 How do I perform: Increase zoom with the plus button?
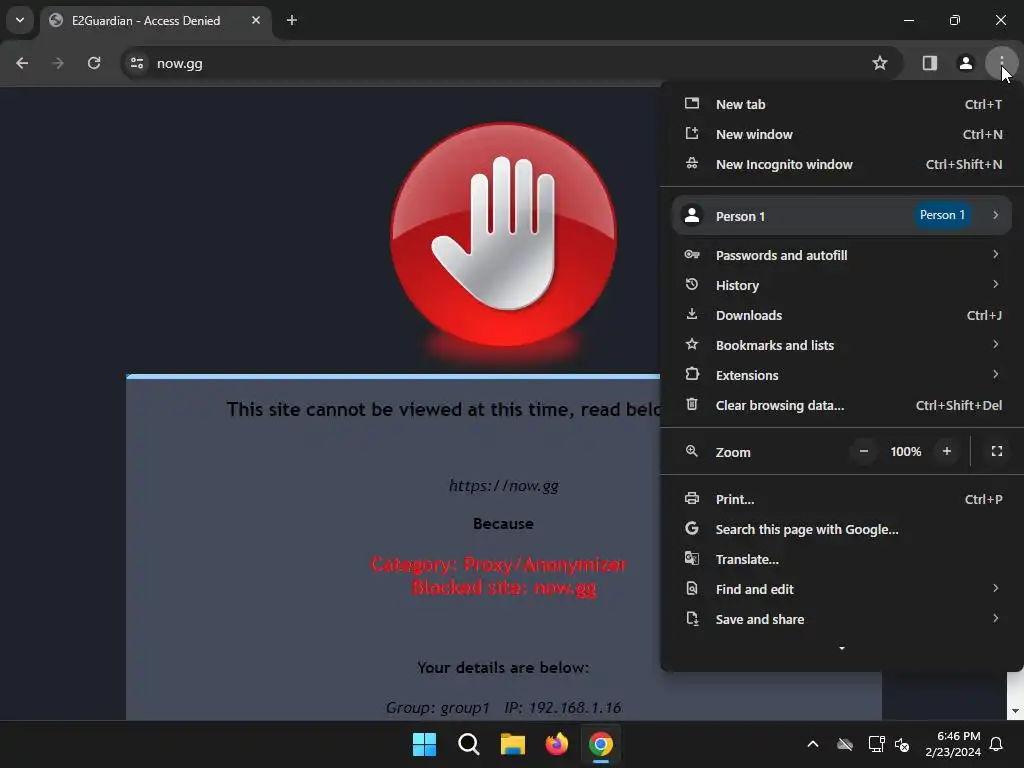(946, 451)
